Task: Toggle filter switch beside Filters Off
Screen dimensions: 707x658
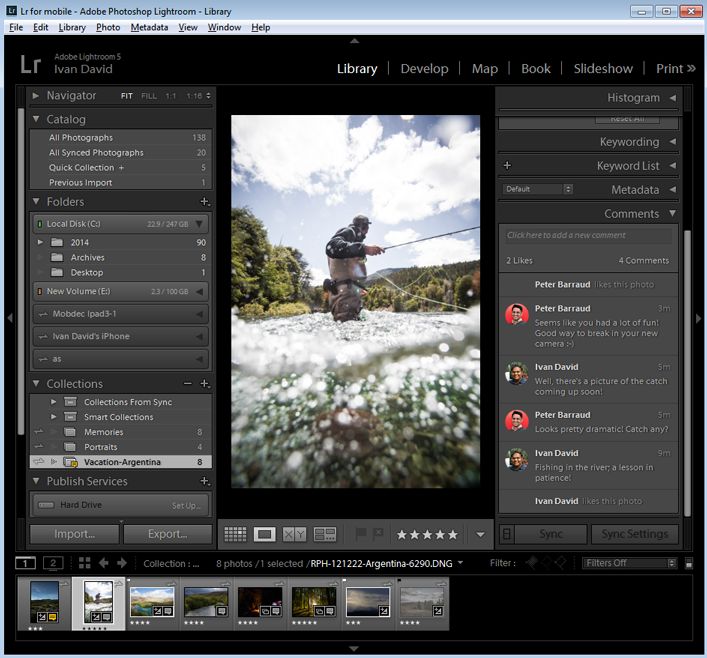Action: click(689, 563)
